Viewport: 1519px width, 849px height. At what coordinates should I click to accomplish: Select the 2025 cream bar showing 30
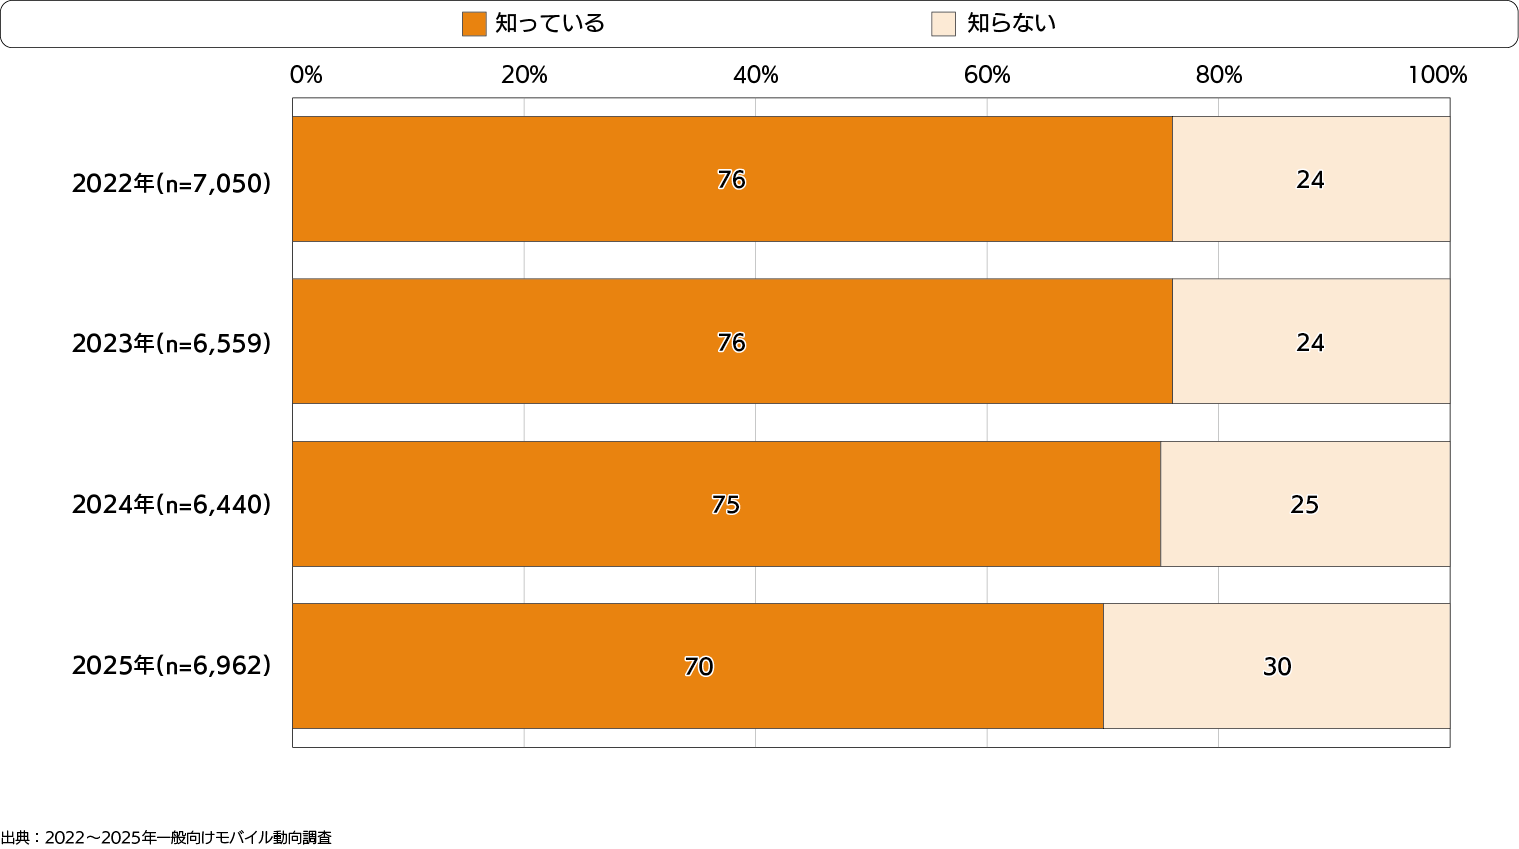point(1277,666)
